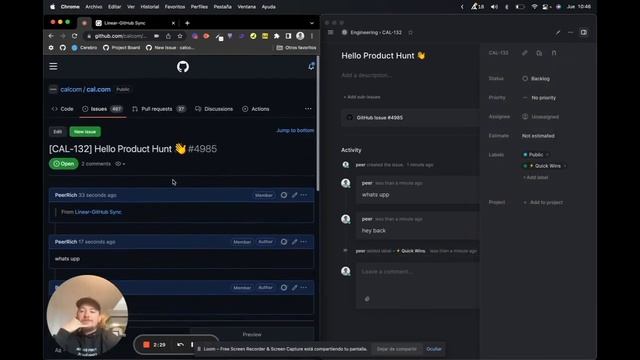Reload the Chrome page
The height and width of the screenshot is (360, 640).
pyautogui.click(x=74, y=36)
